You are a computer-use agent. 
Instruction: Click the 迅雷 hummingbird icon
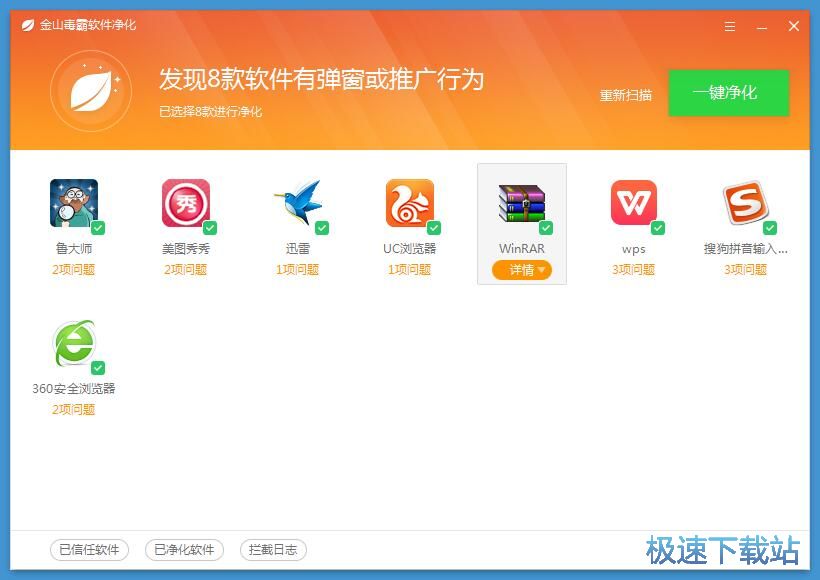point(298,204)
